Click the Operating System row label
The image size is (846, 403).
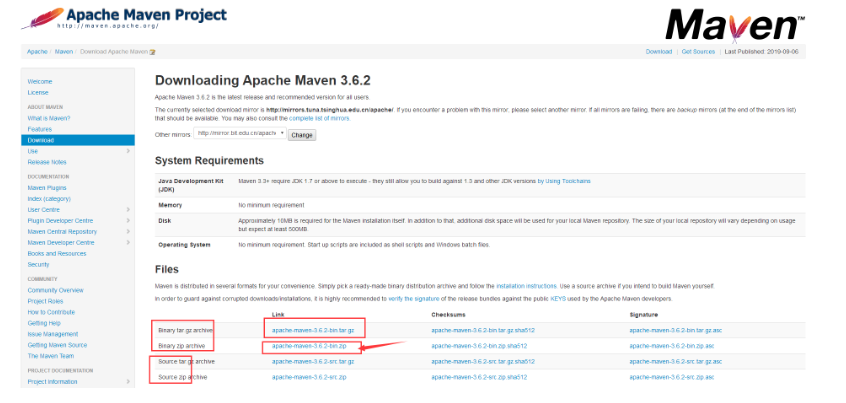[x=185, y=244]
